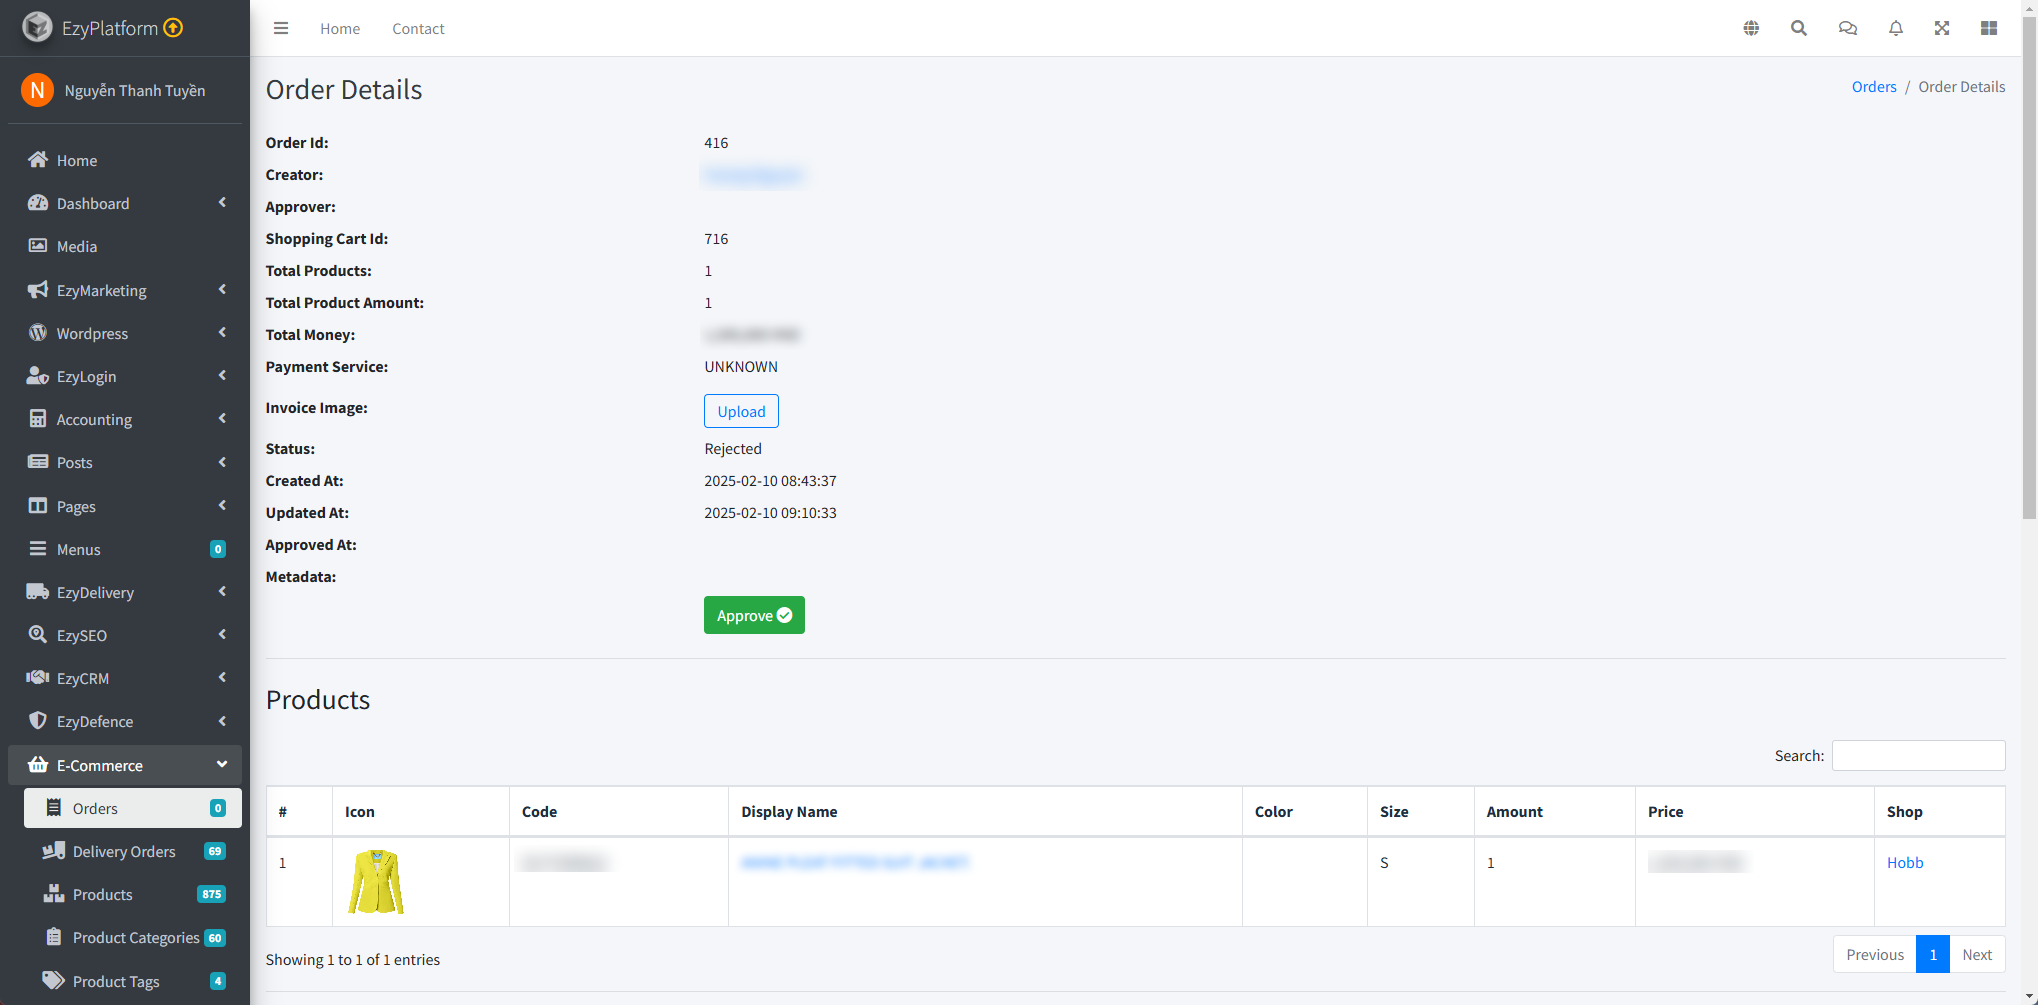Image resolution: width=2038 pixels, height=1005 pixels.
Task: Click the user name Nguyễn Thanh Tuyền
Action: [135, 91]
